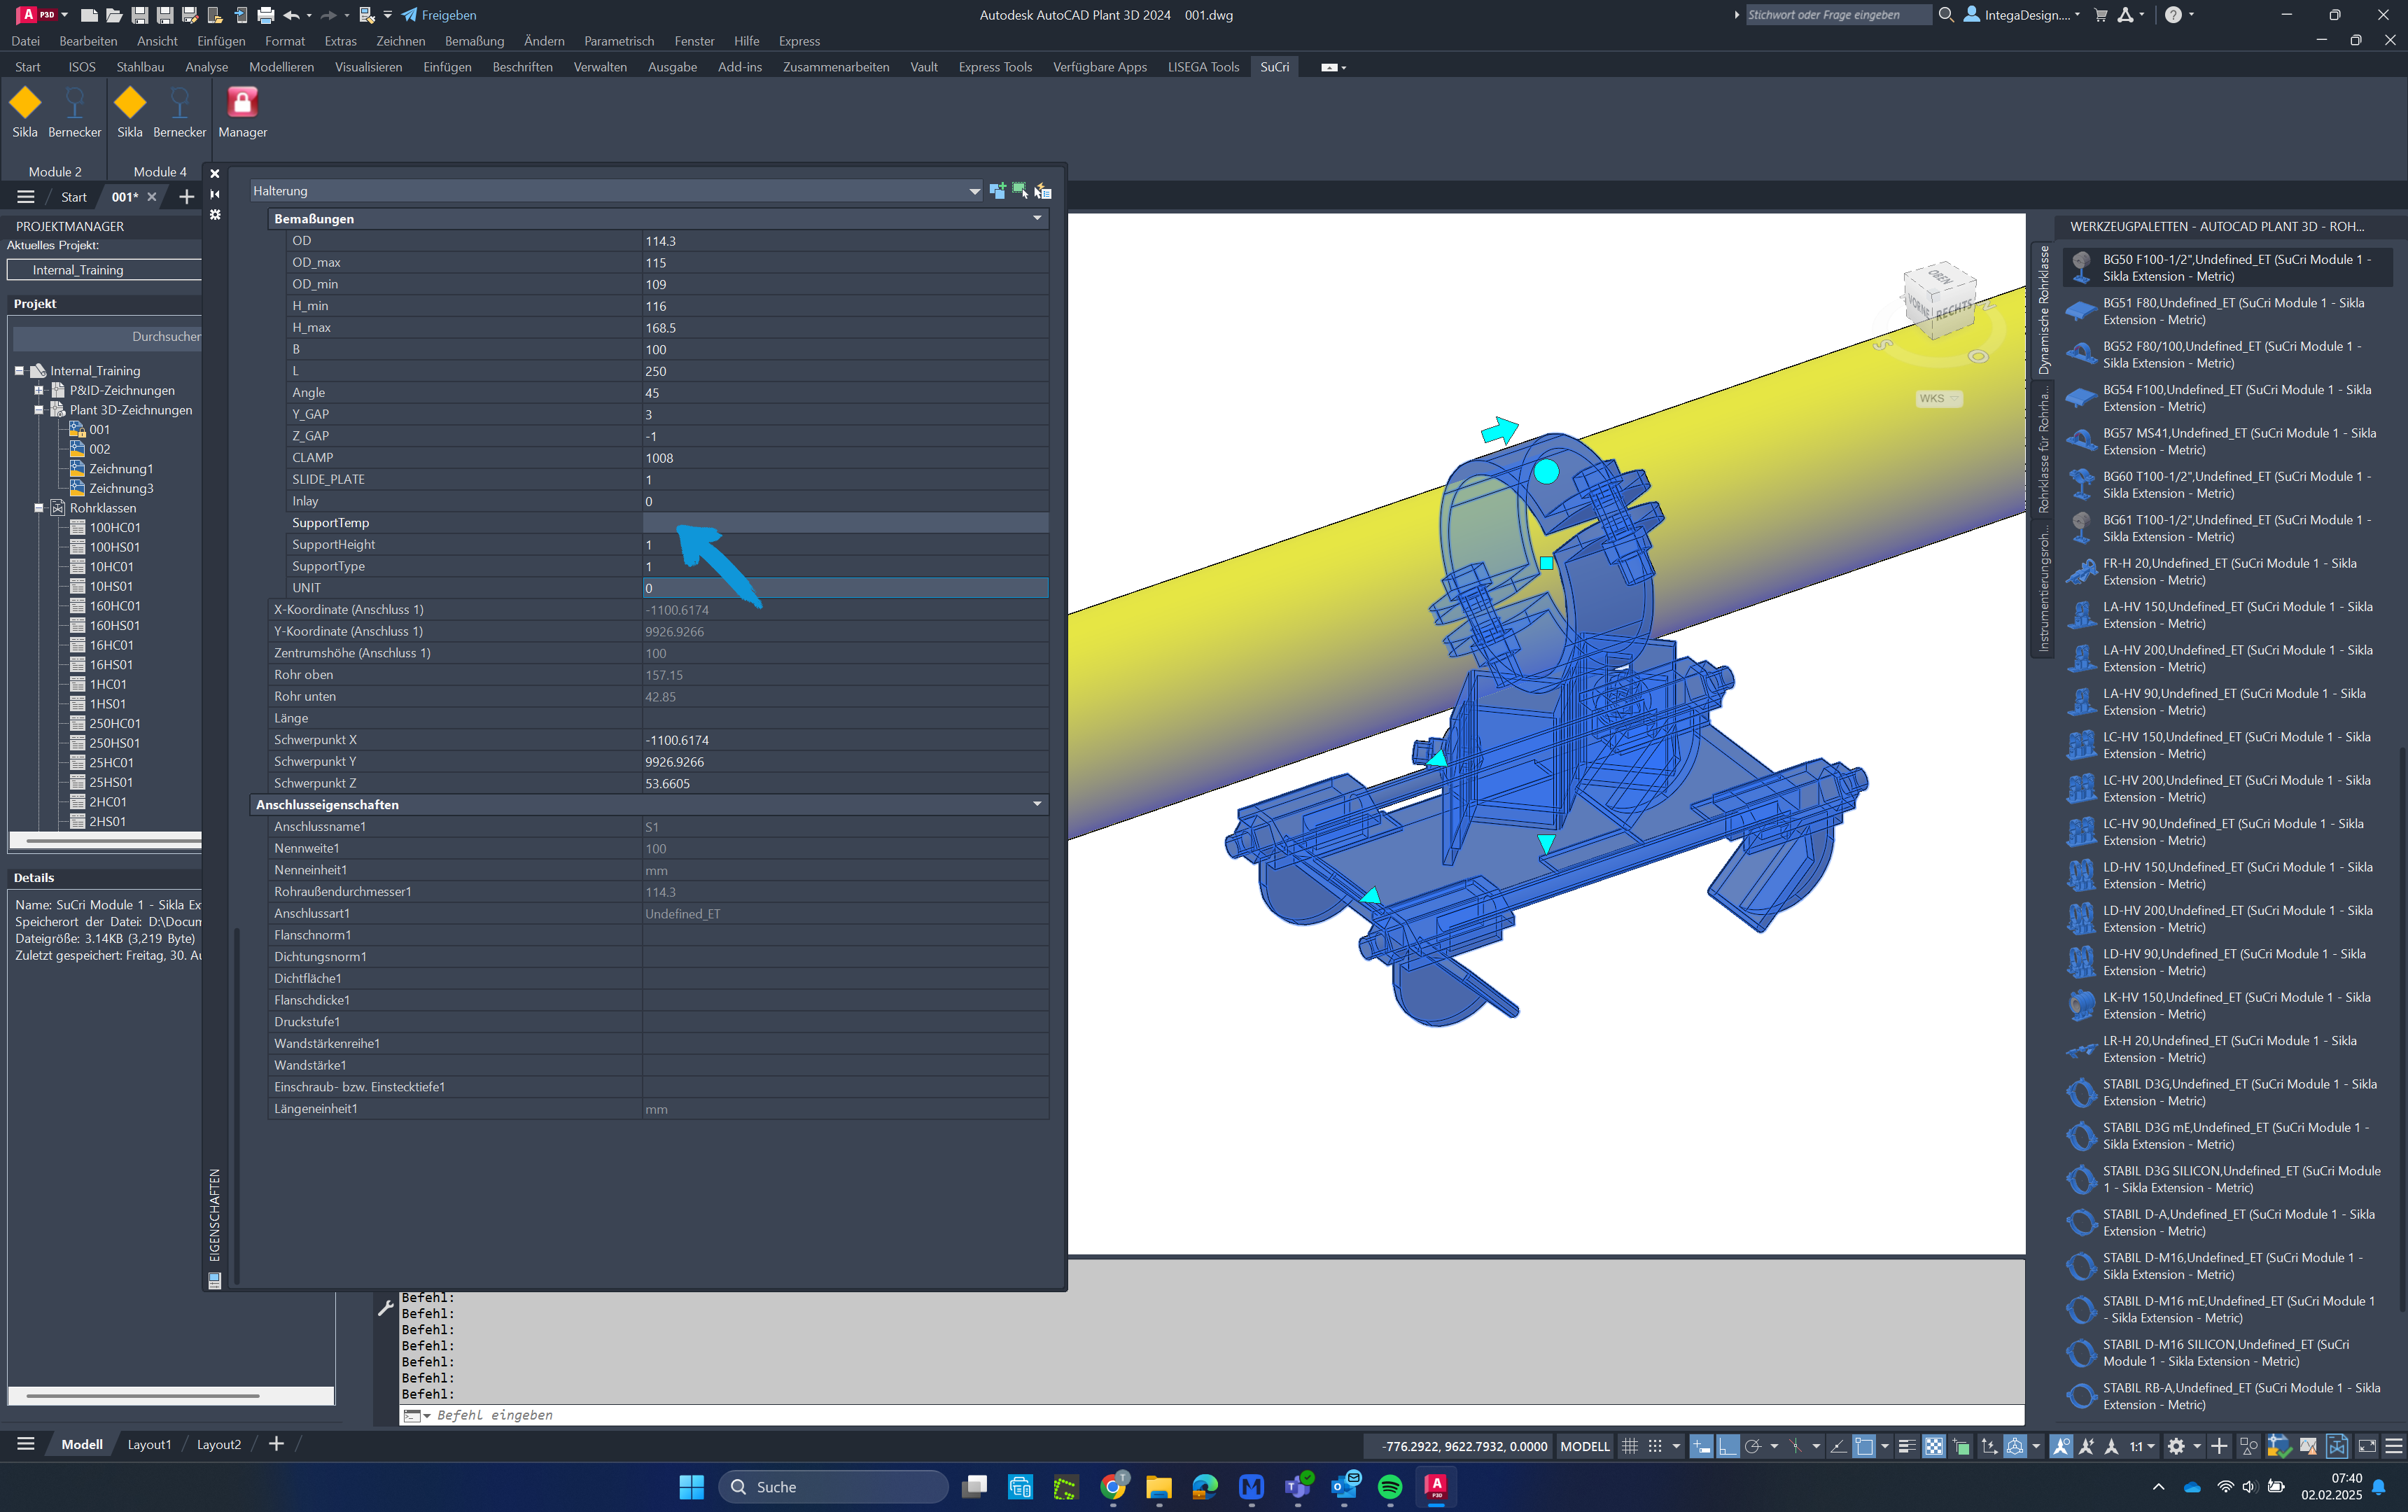Click the Undo arrow icon

[x=291, y=15]
